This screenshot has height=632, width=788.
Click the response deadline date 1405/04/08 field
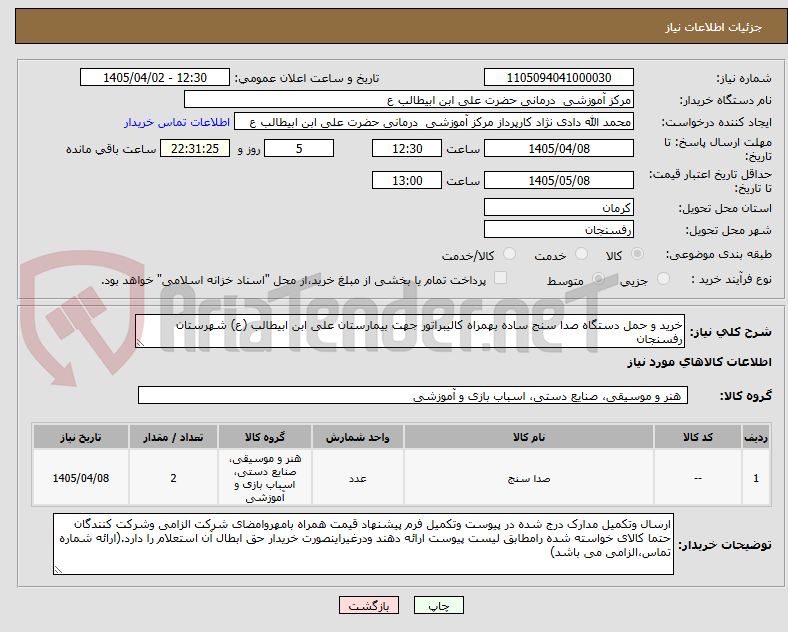coord(559,148)
